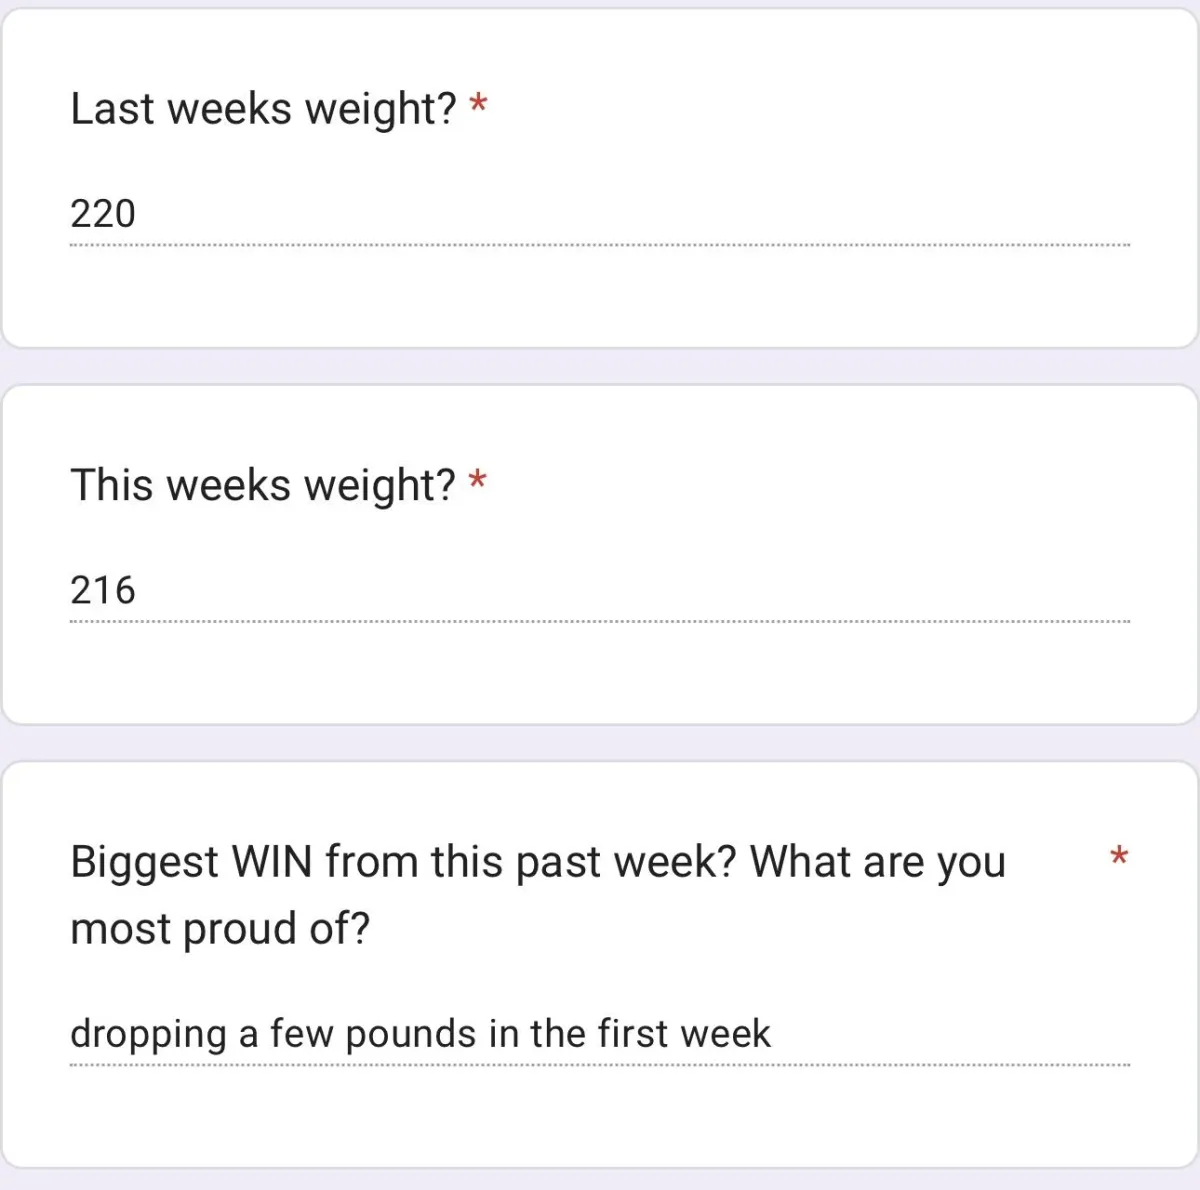Click lavender gap between second and third cards
1200x1190 pixels.
[x=600, y=743]
